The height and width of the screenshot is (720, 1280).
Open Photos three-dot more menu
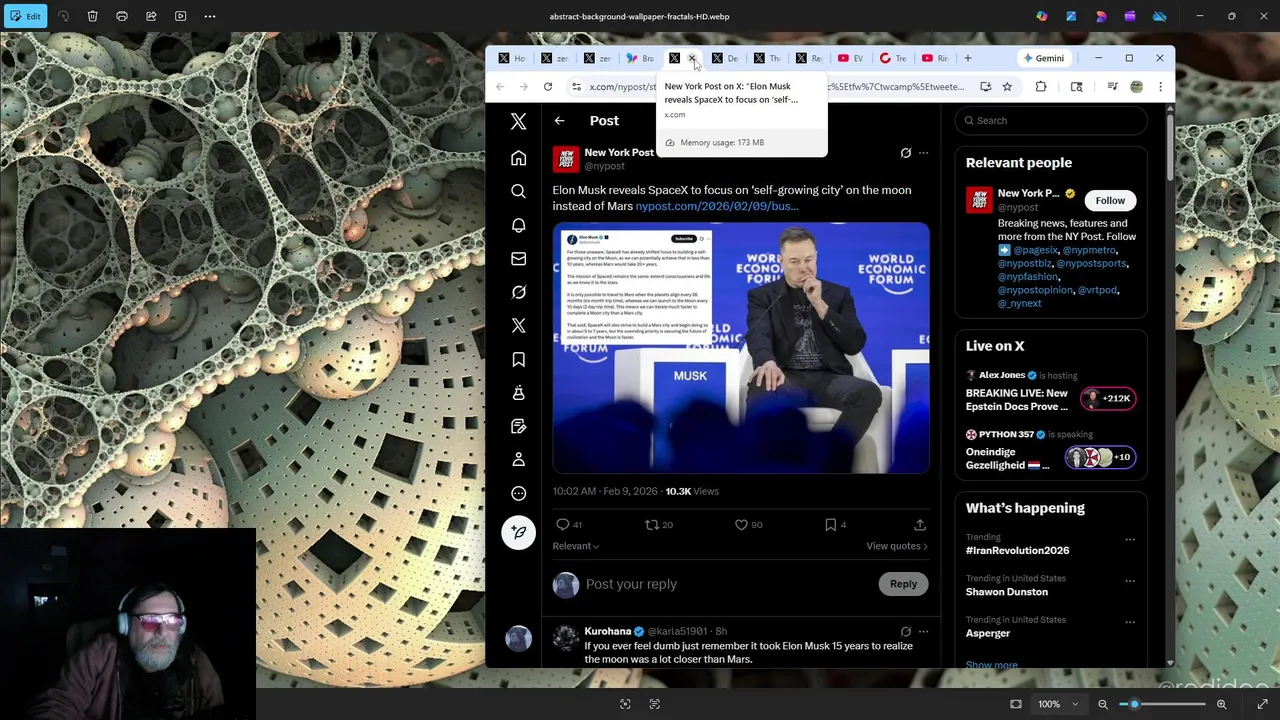(x=210, y=16)
